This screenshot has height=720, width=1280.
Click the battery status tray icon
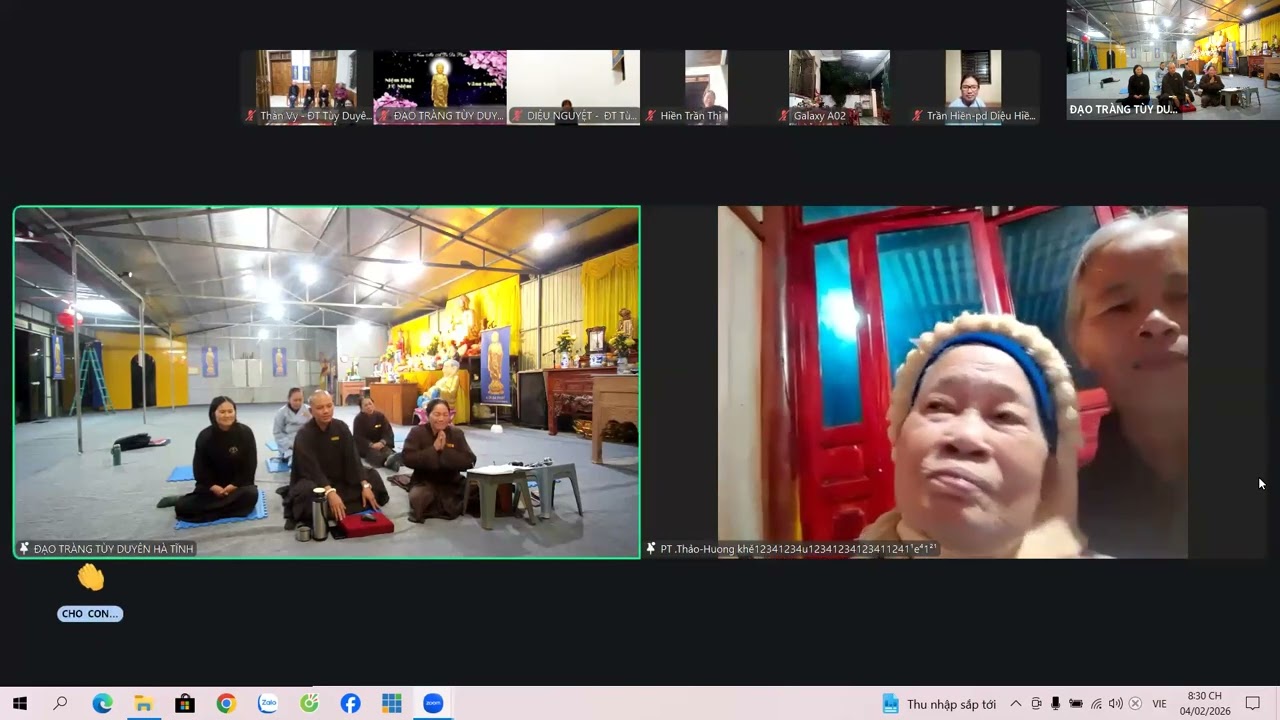coord(1076,704)
